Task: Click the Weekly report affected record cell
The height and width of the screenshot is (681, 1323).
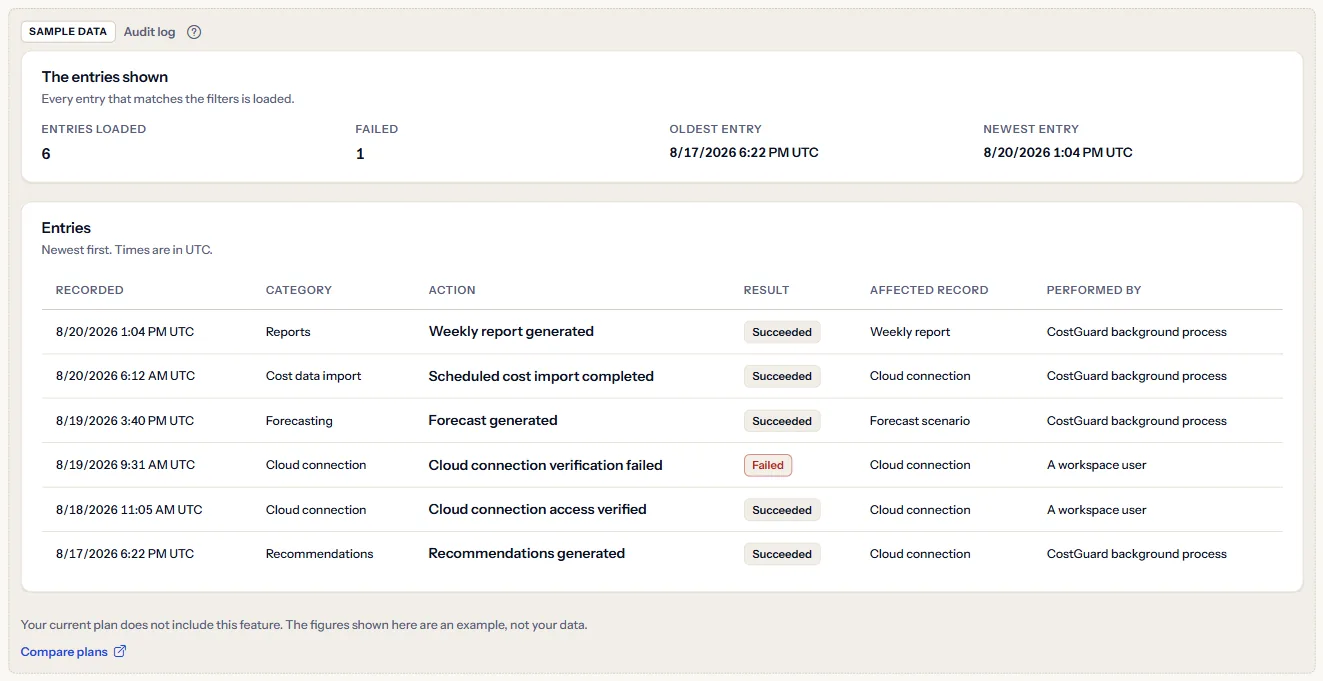Action: point(910,332)
